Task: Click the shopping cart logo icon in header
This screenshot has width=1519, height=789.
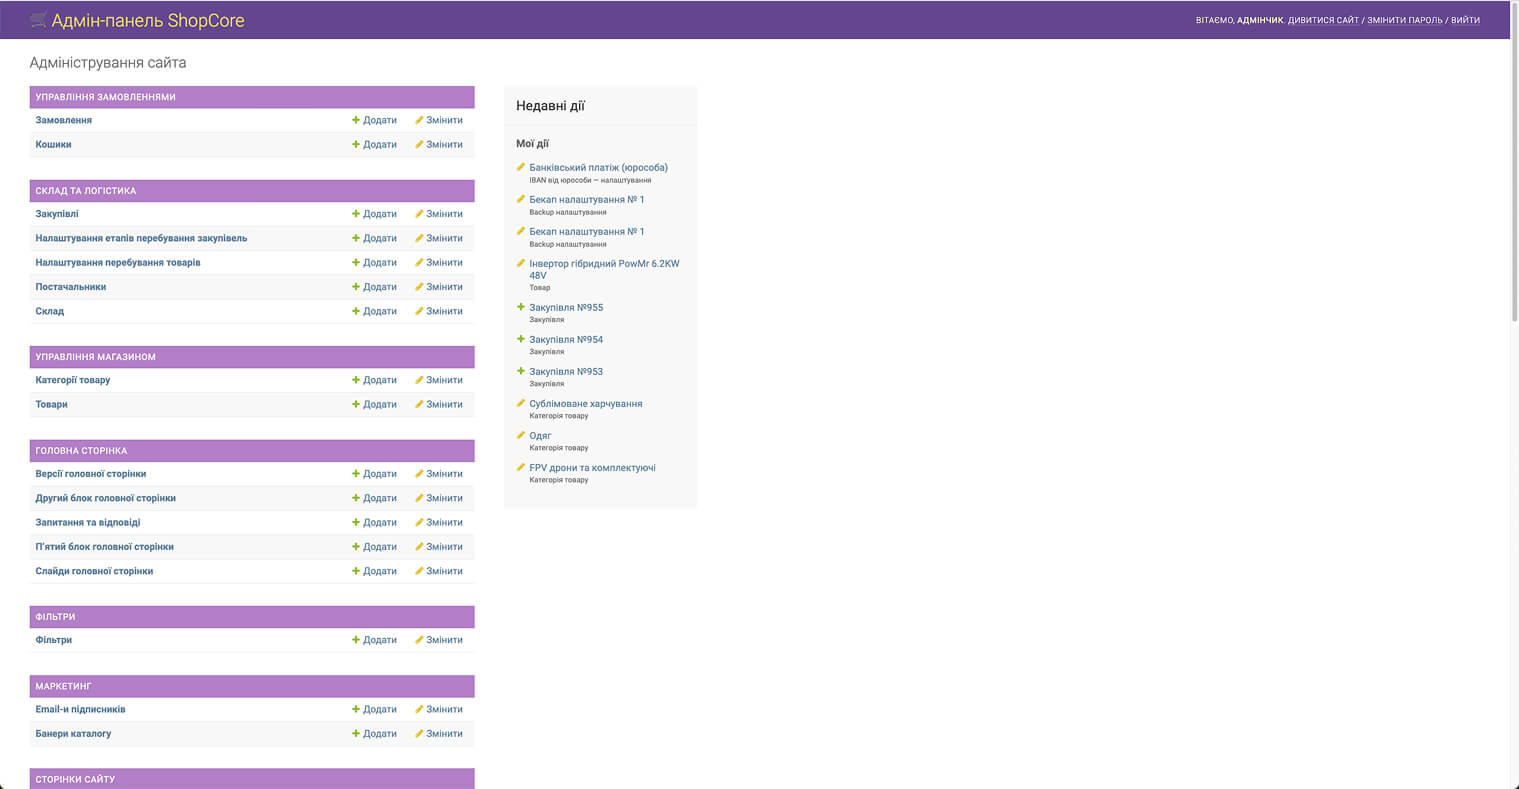Action: point(38,20)
